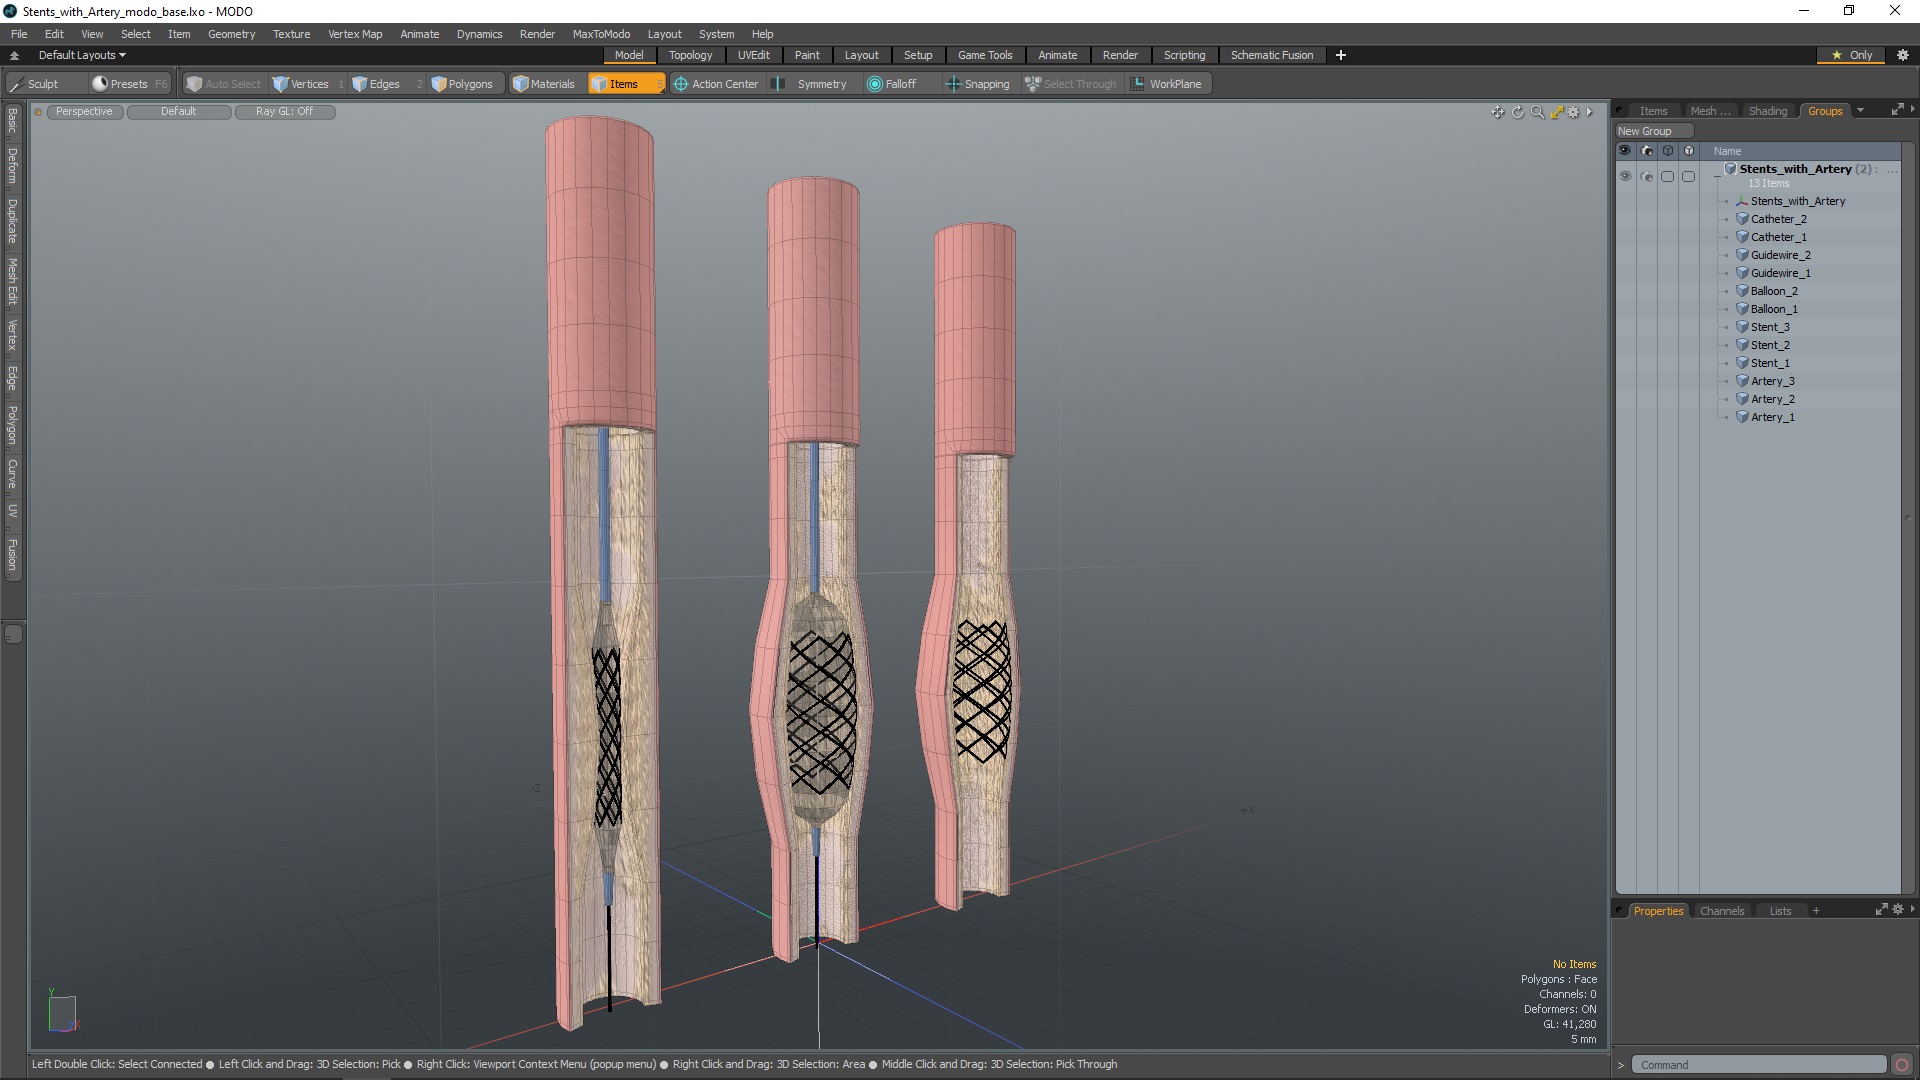Switch to the Channels tab
The width and height of the screenshot is (1920, 1080).
pos(1721,911)
